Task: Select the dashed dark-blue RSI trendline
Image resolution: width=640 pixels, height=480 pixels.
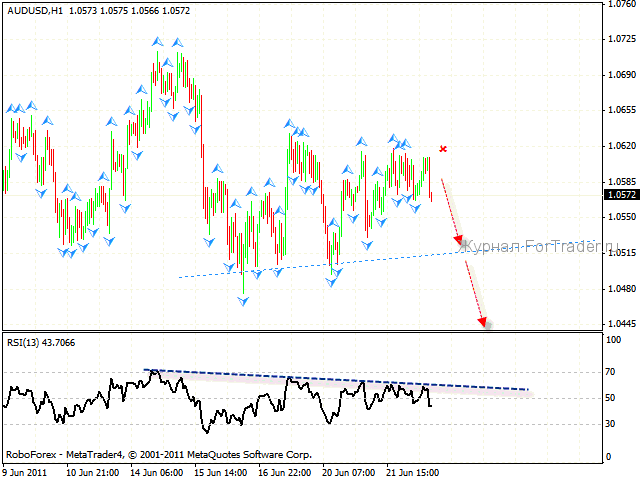Action: (336, 380)
